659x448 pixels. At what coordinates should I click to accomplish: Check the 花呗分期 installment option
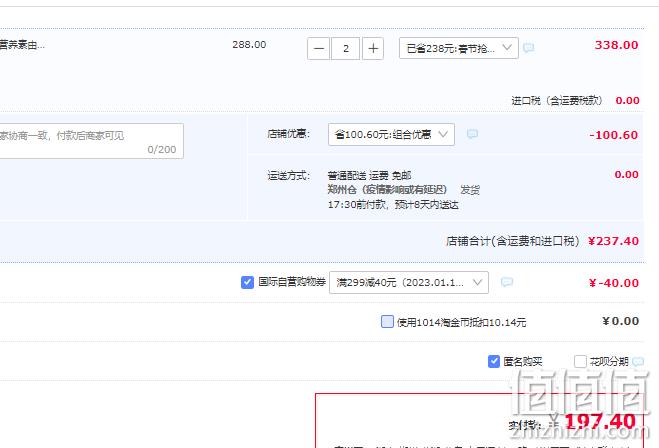(x=580, y=361)
